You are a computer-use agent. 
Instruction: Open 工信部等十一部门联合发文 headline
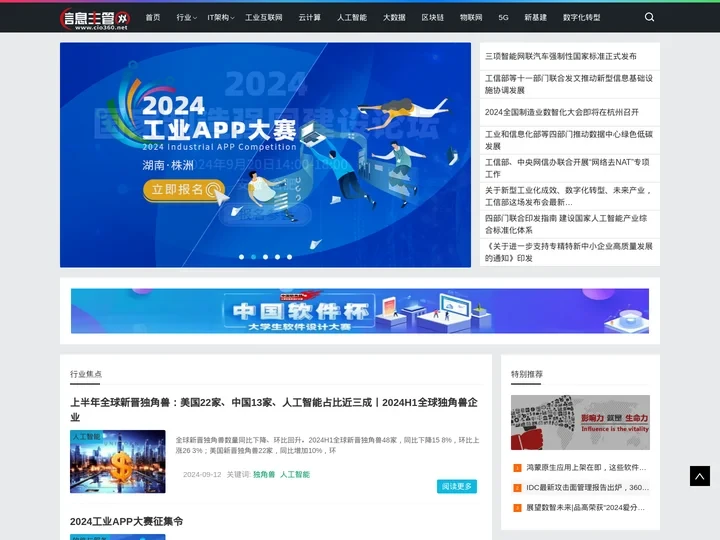(569, 84)
